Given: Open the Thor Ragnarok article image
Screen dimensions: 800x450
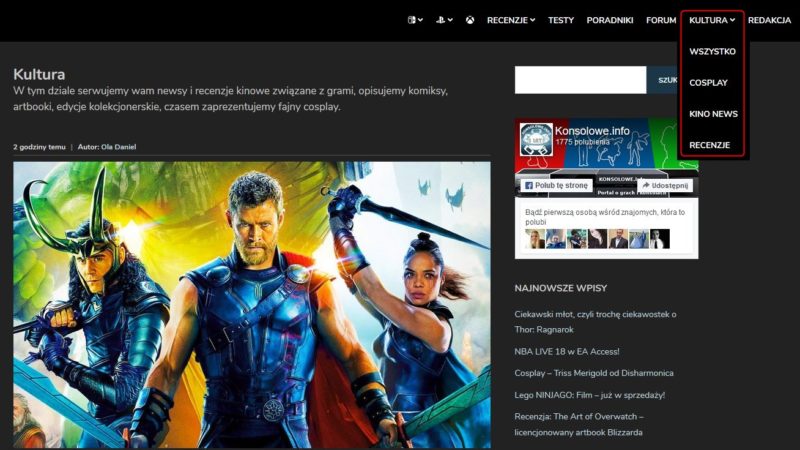Looking at the screenshot, I should 251,305.
